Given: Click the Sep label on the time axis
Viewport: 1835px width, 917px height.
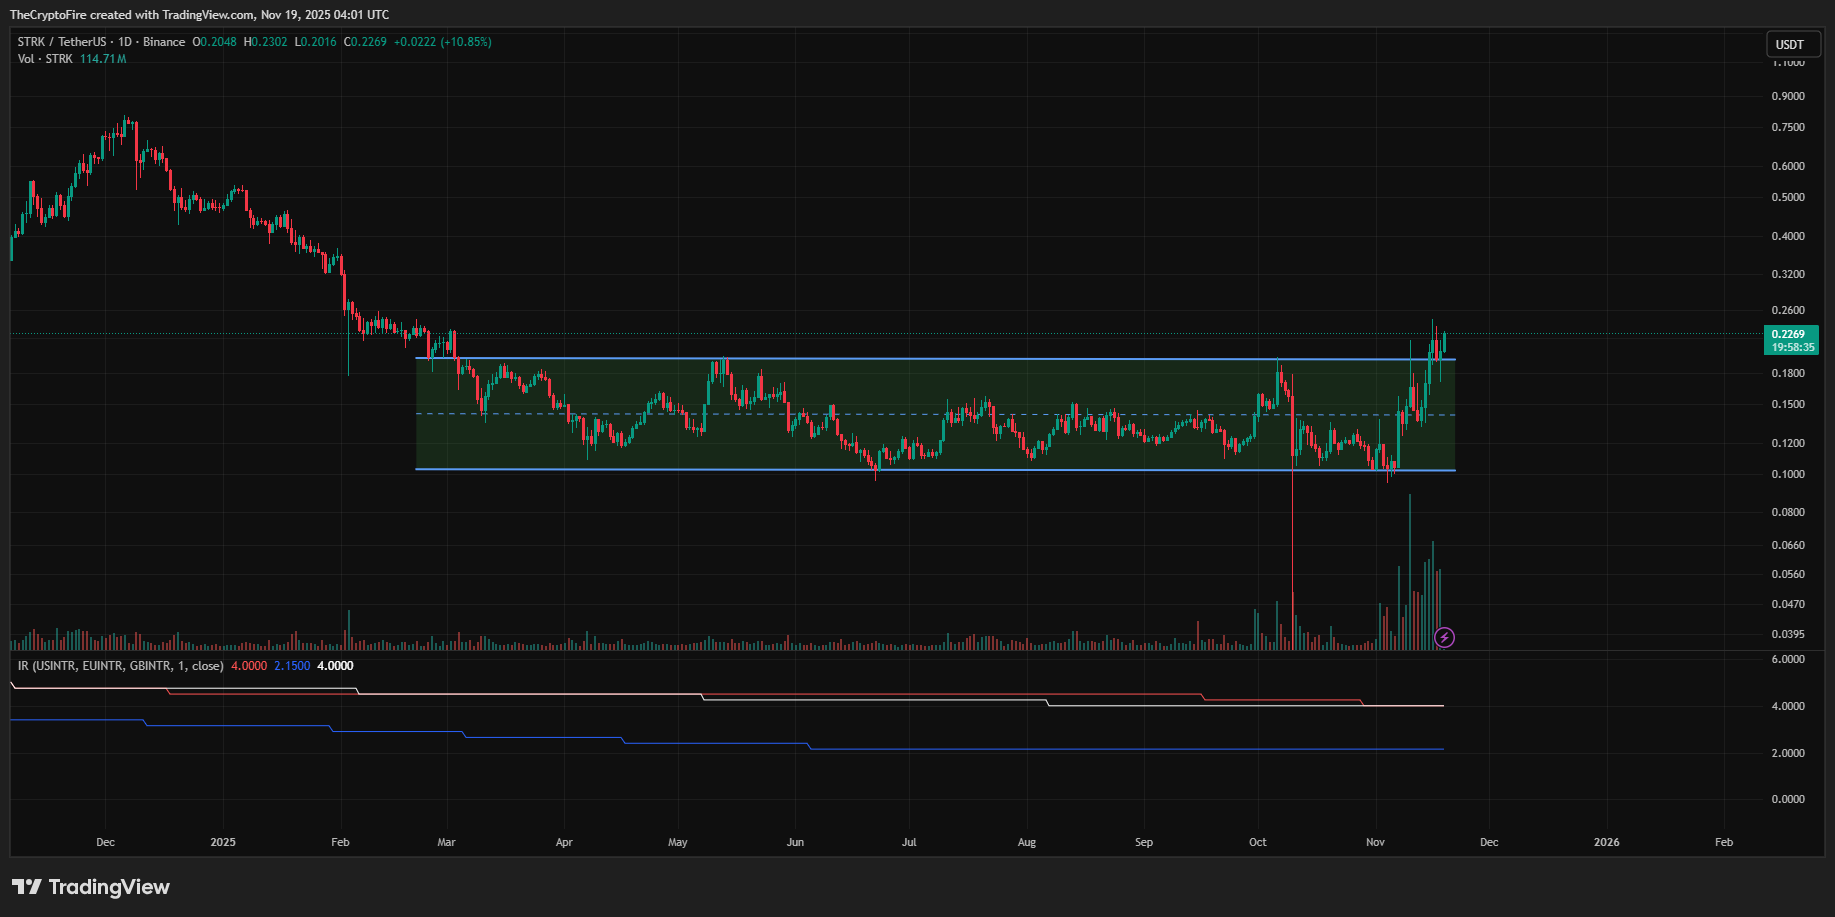Looking at the screenshot, I should (x=1144, y=842).
